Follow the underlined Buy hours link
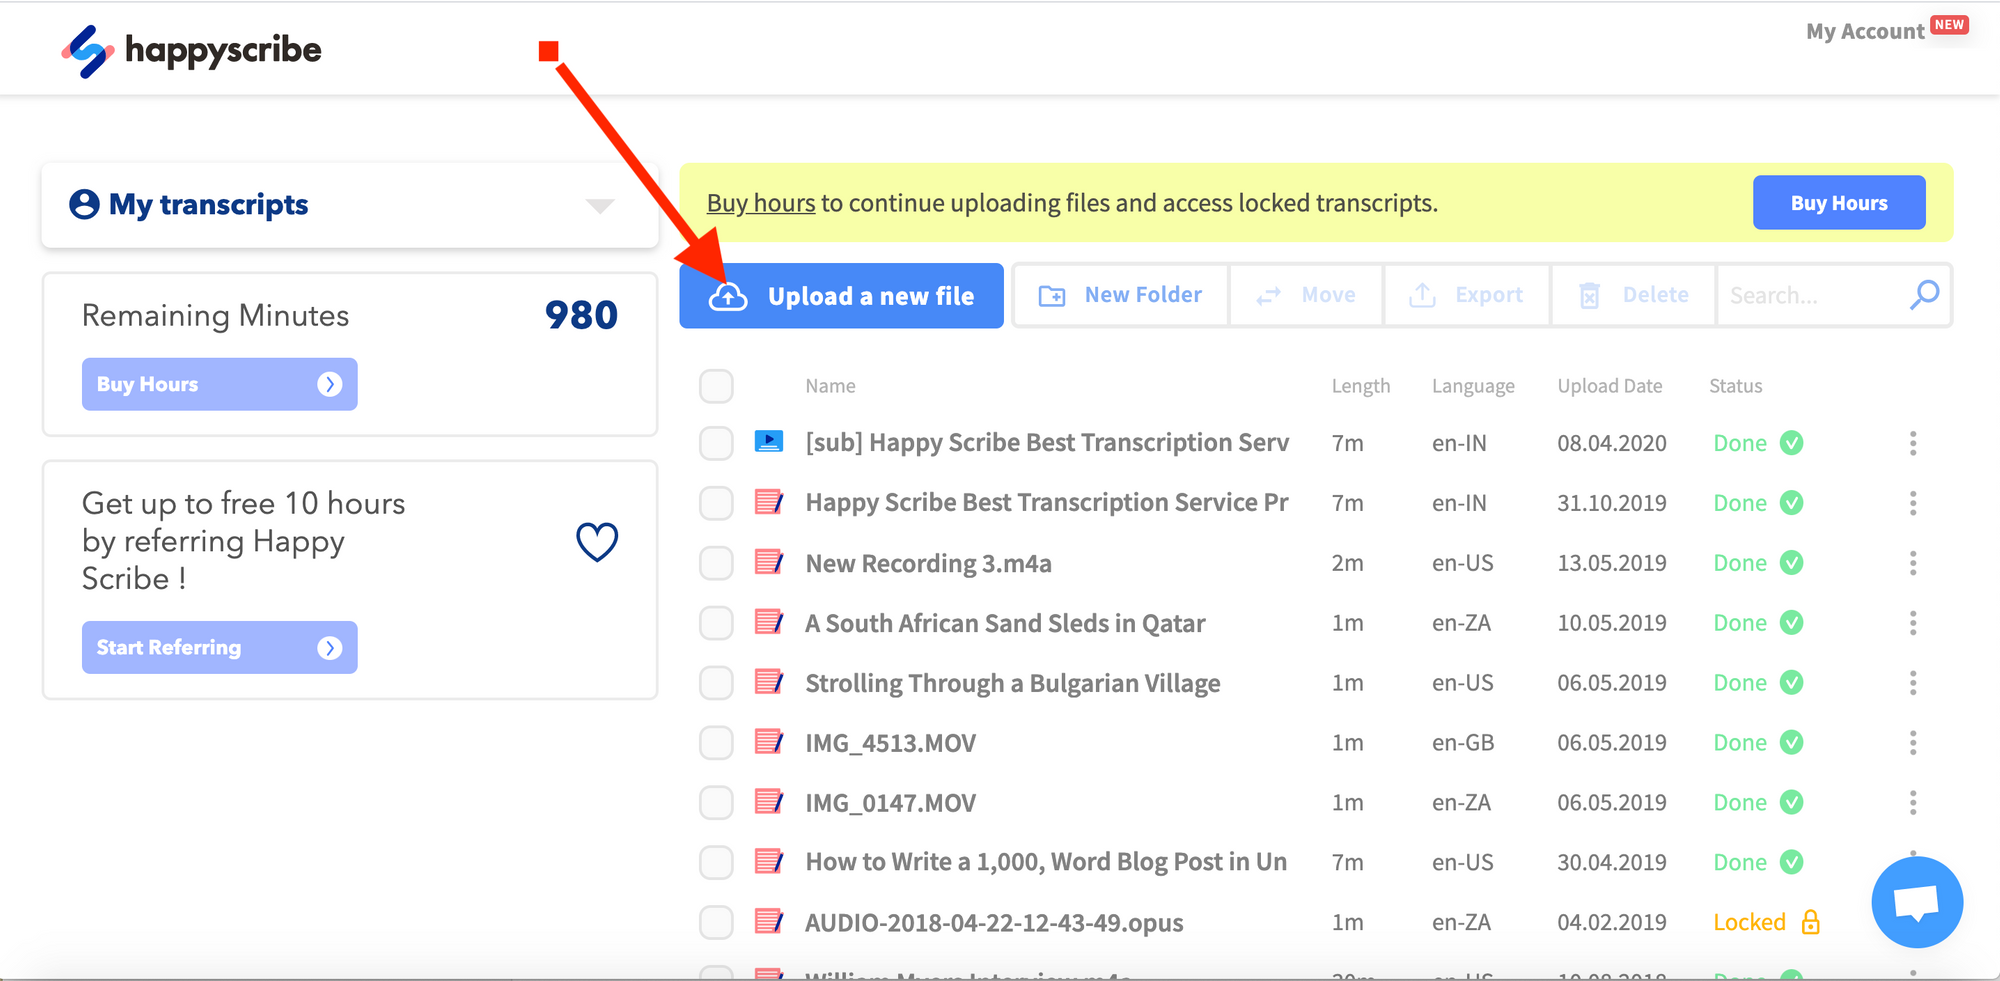The image size is (2000, 981). coord(760,203)
